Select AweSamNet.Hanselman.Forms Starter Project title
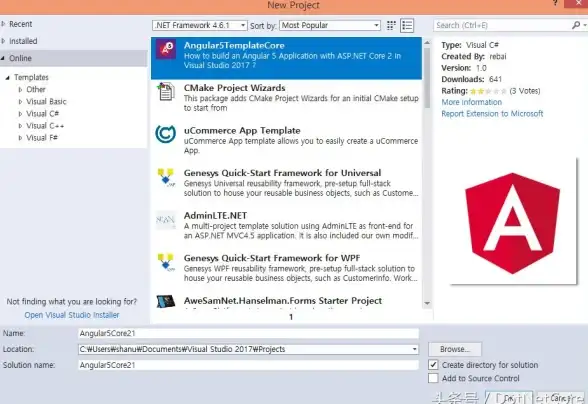Screen dimensions: 588x404 click(283, 301)
